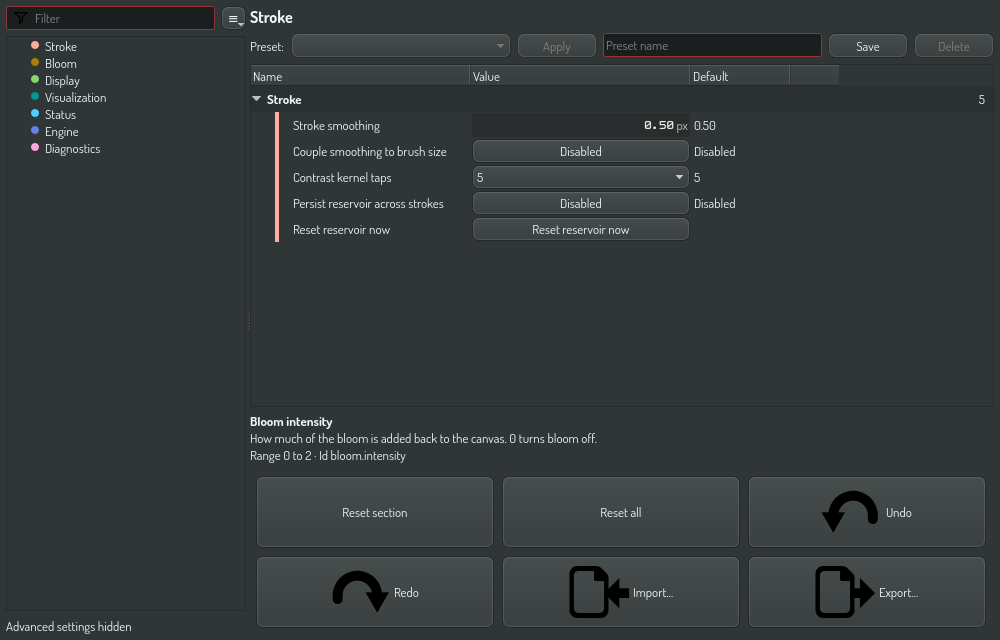Click the brown dot beside Bloom
Screen dimensions: 1000x640
(x=35, y=62)
